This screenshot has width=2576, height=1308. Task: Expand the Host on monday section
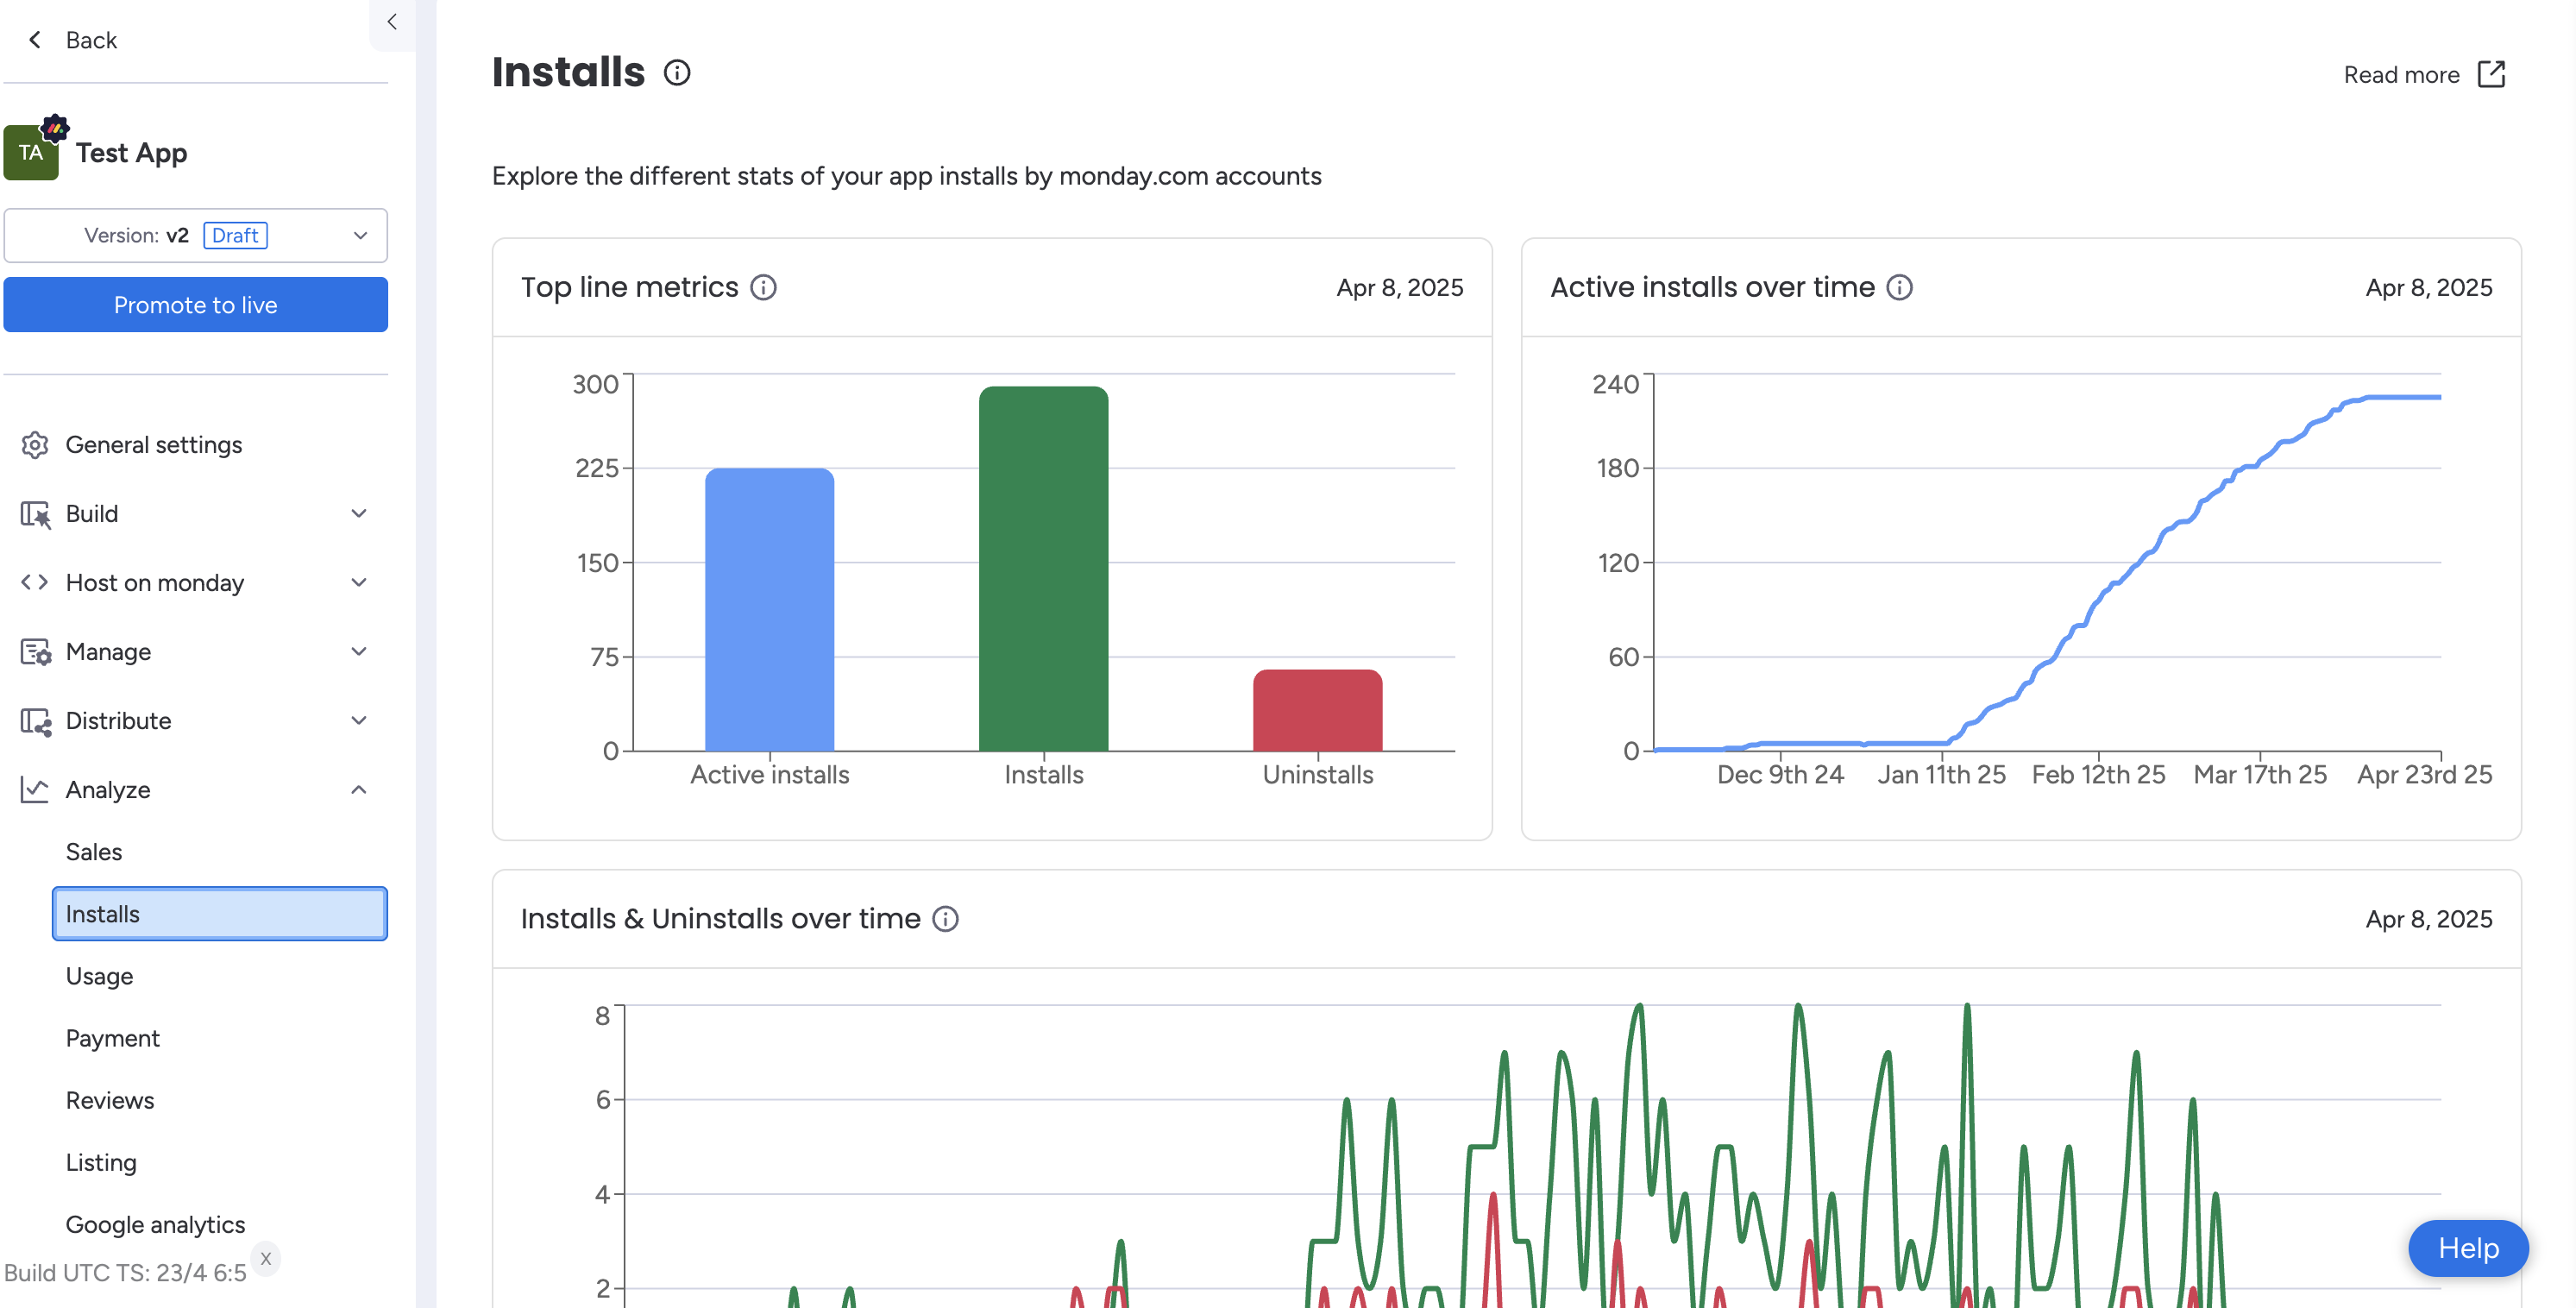pyautogui.click(x=359, y=583)
